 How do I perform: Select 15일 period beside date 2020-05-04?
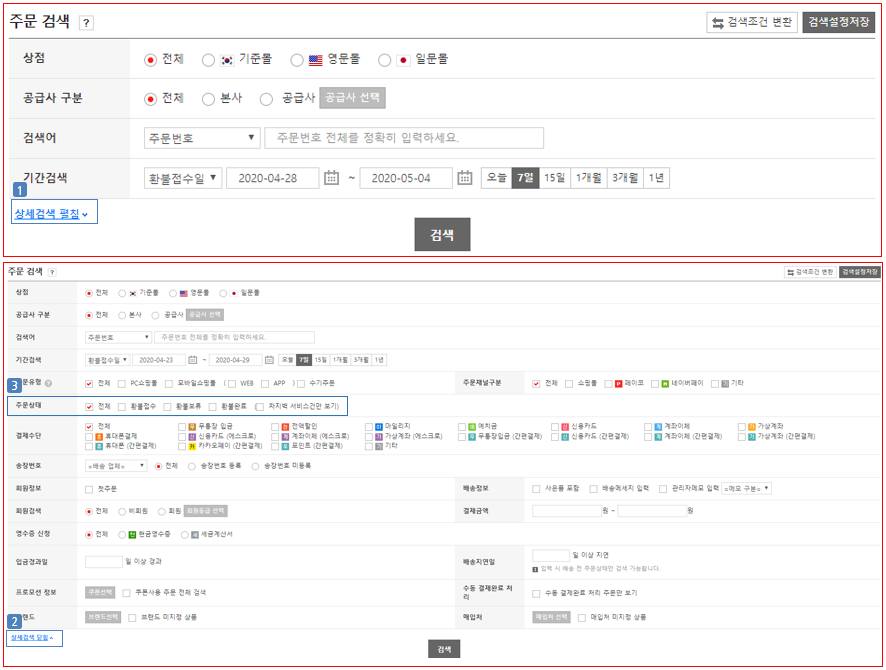(x=554, y=178)
